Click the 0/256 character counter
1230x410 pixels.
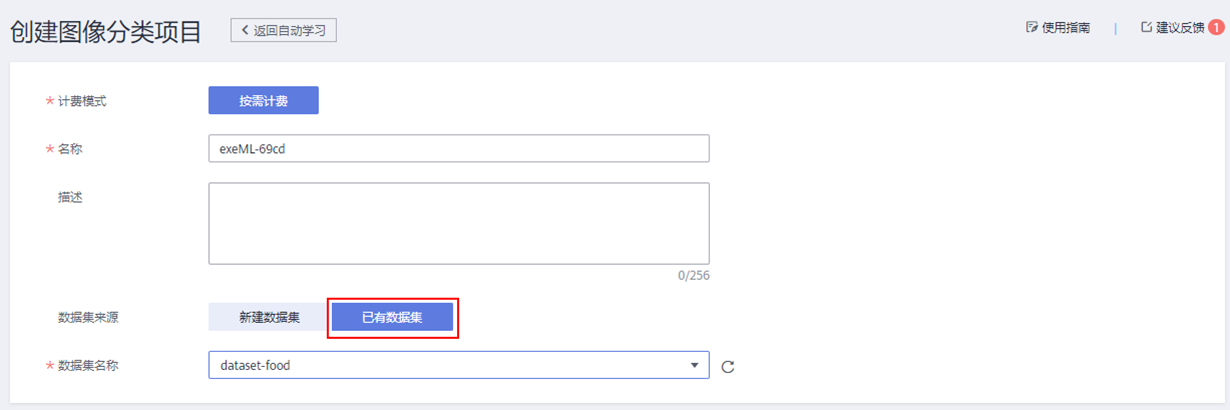coord(693,276)
